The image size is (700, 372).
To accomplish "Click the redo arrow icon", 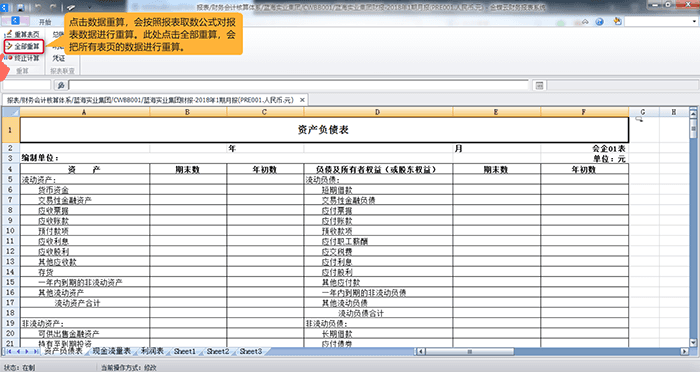I will [x=53, y=8].
